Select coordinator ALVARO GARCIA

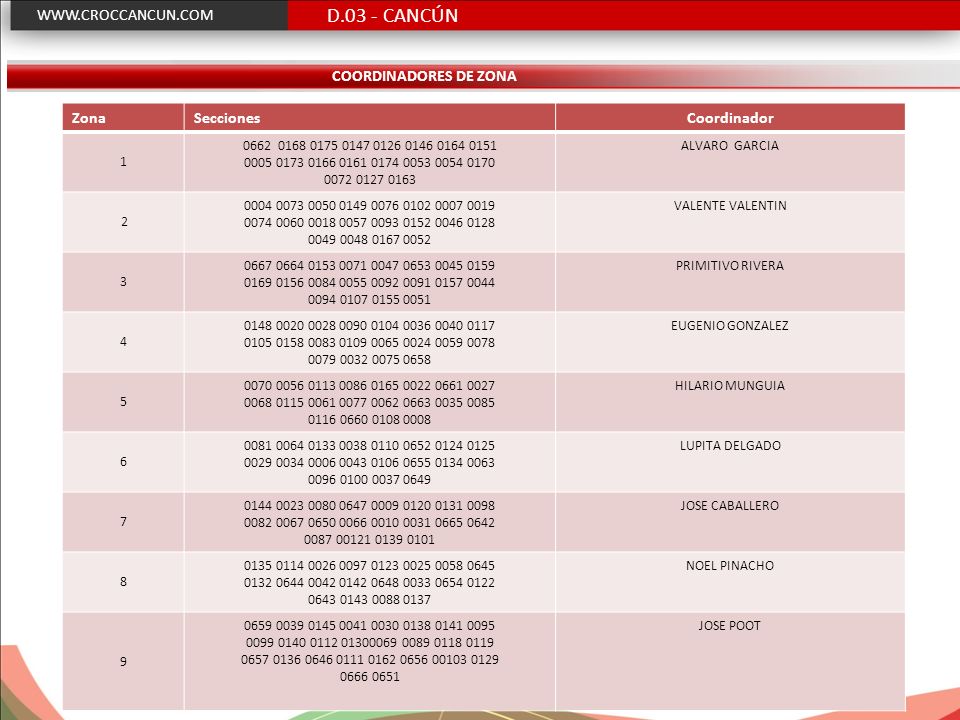[730, 146]
